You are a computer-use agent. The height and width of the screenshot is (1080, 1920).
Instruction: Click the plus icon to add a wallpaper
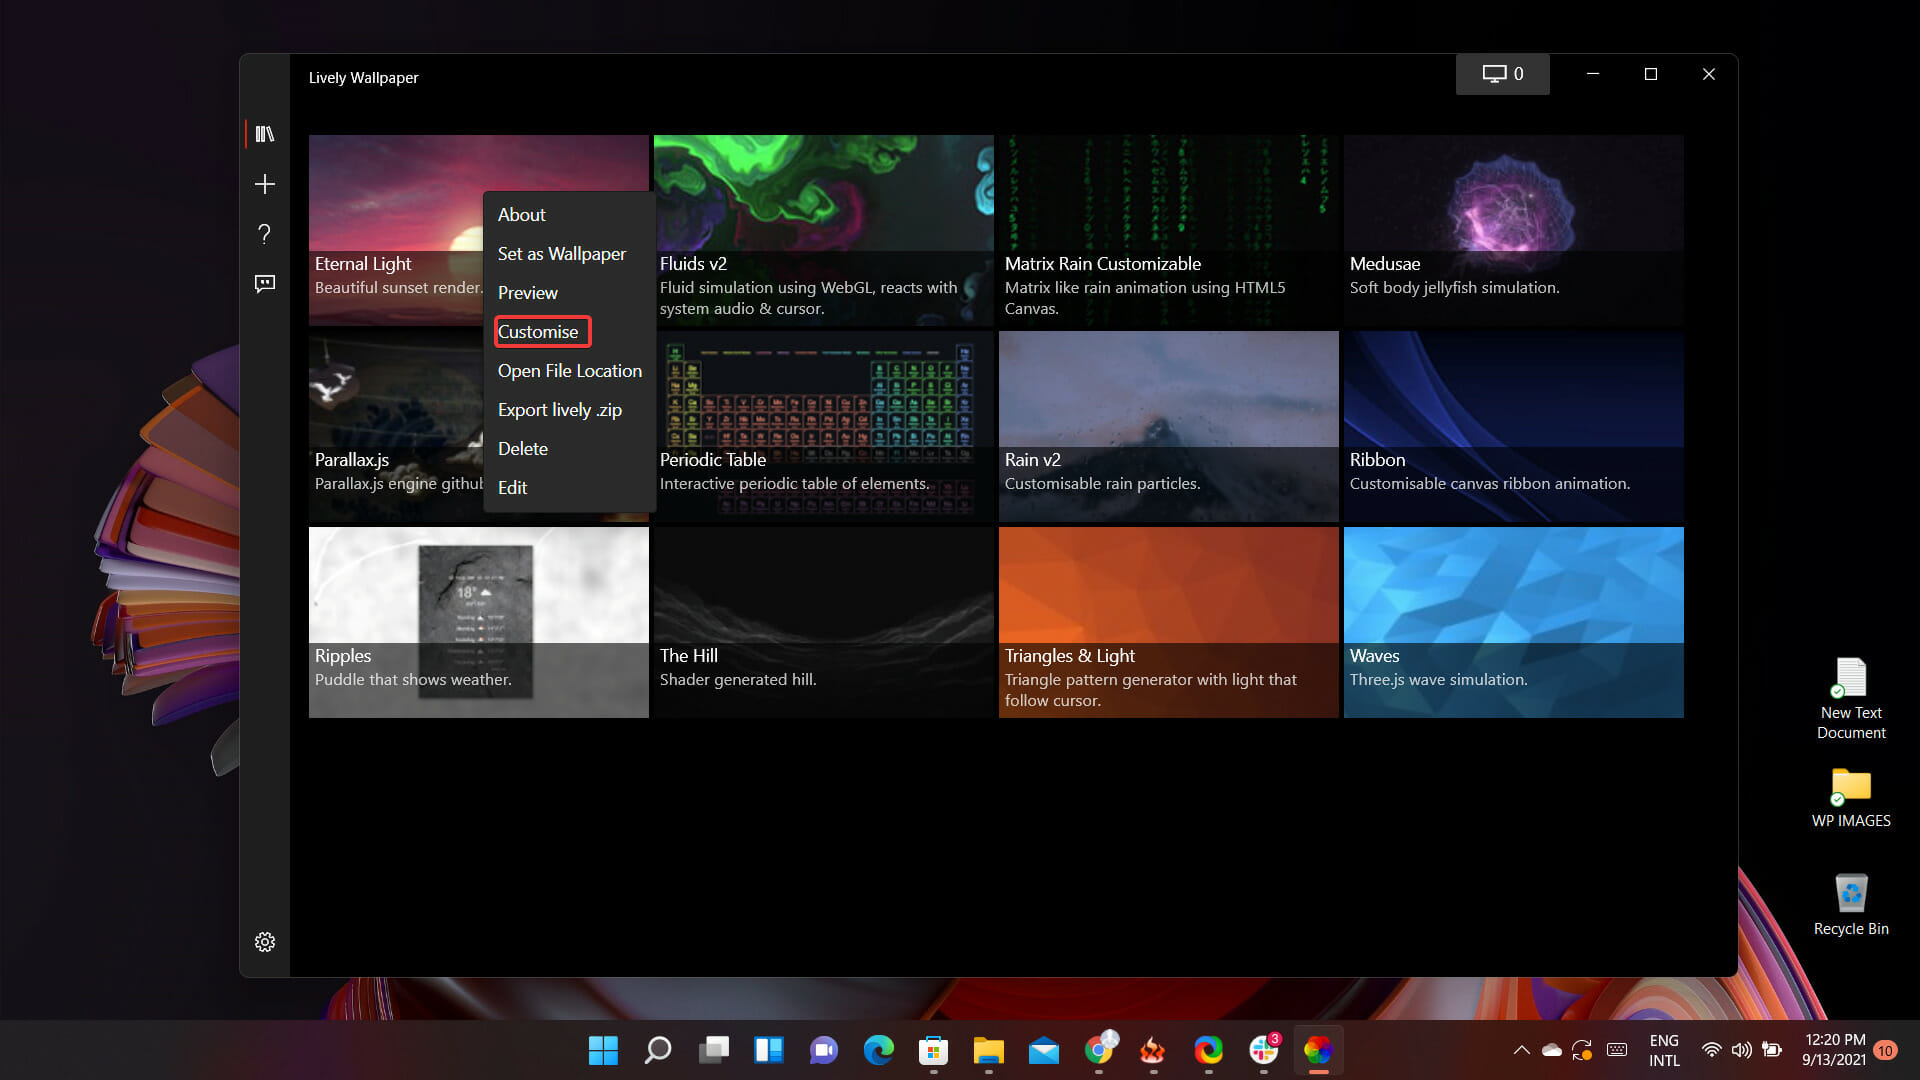tap(264, 184)
